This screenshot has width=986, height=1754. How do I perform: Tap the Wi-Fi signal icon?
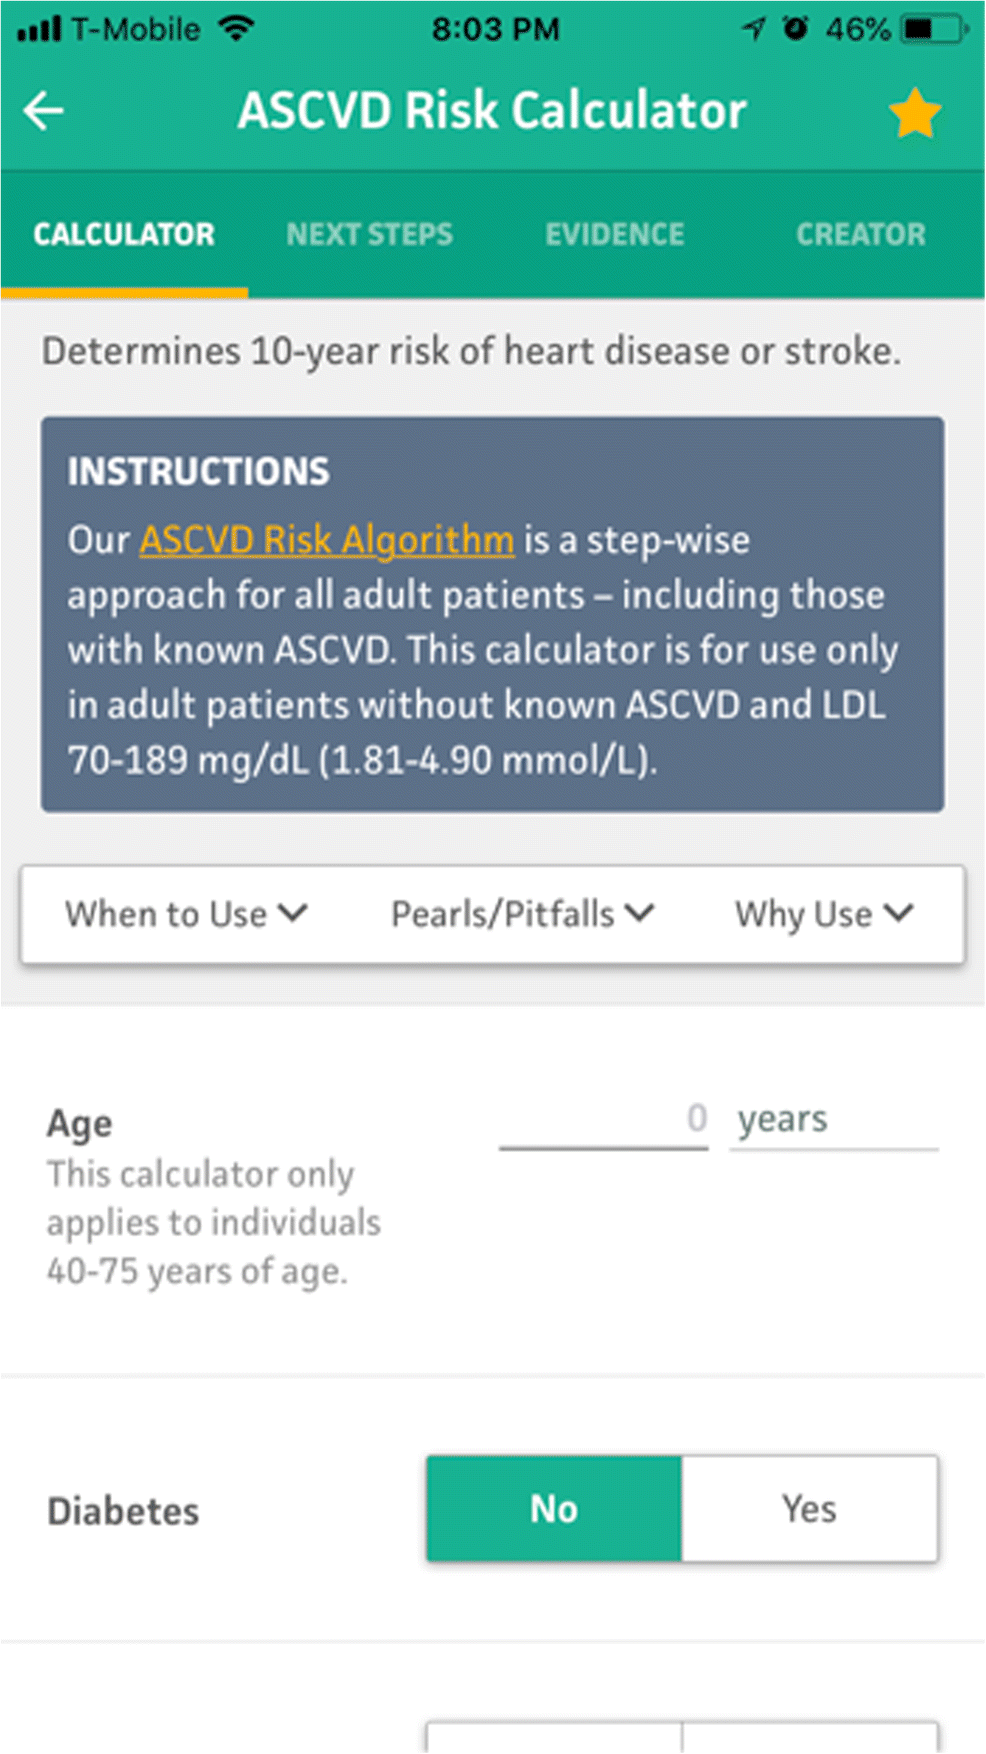coord(236,28)
